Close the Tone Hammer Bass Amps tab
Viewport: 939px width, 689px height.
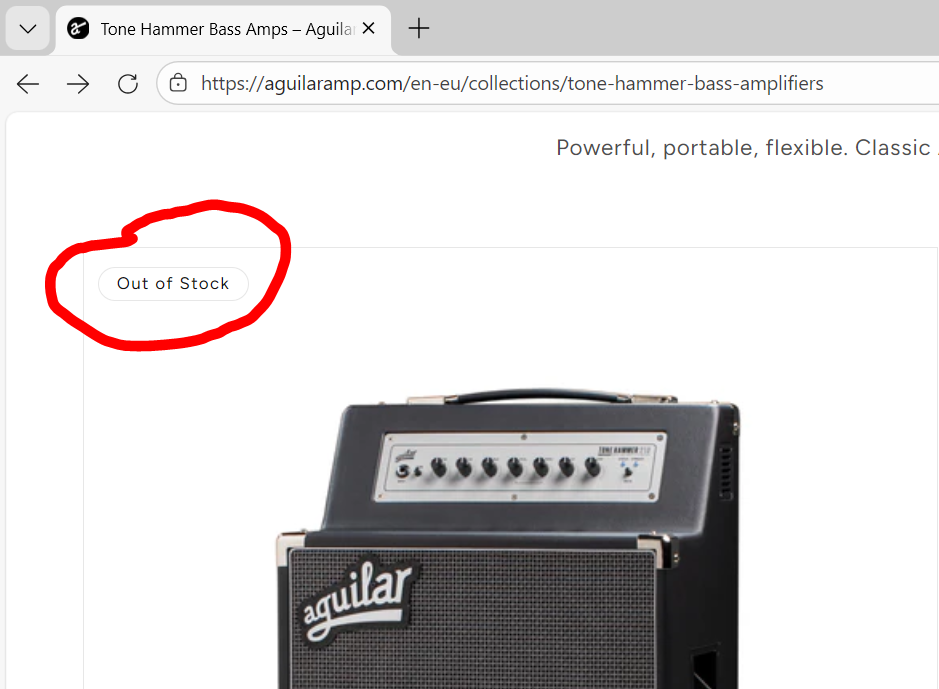pos(369,28)
